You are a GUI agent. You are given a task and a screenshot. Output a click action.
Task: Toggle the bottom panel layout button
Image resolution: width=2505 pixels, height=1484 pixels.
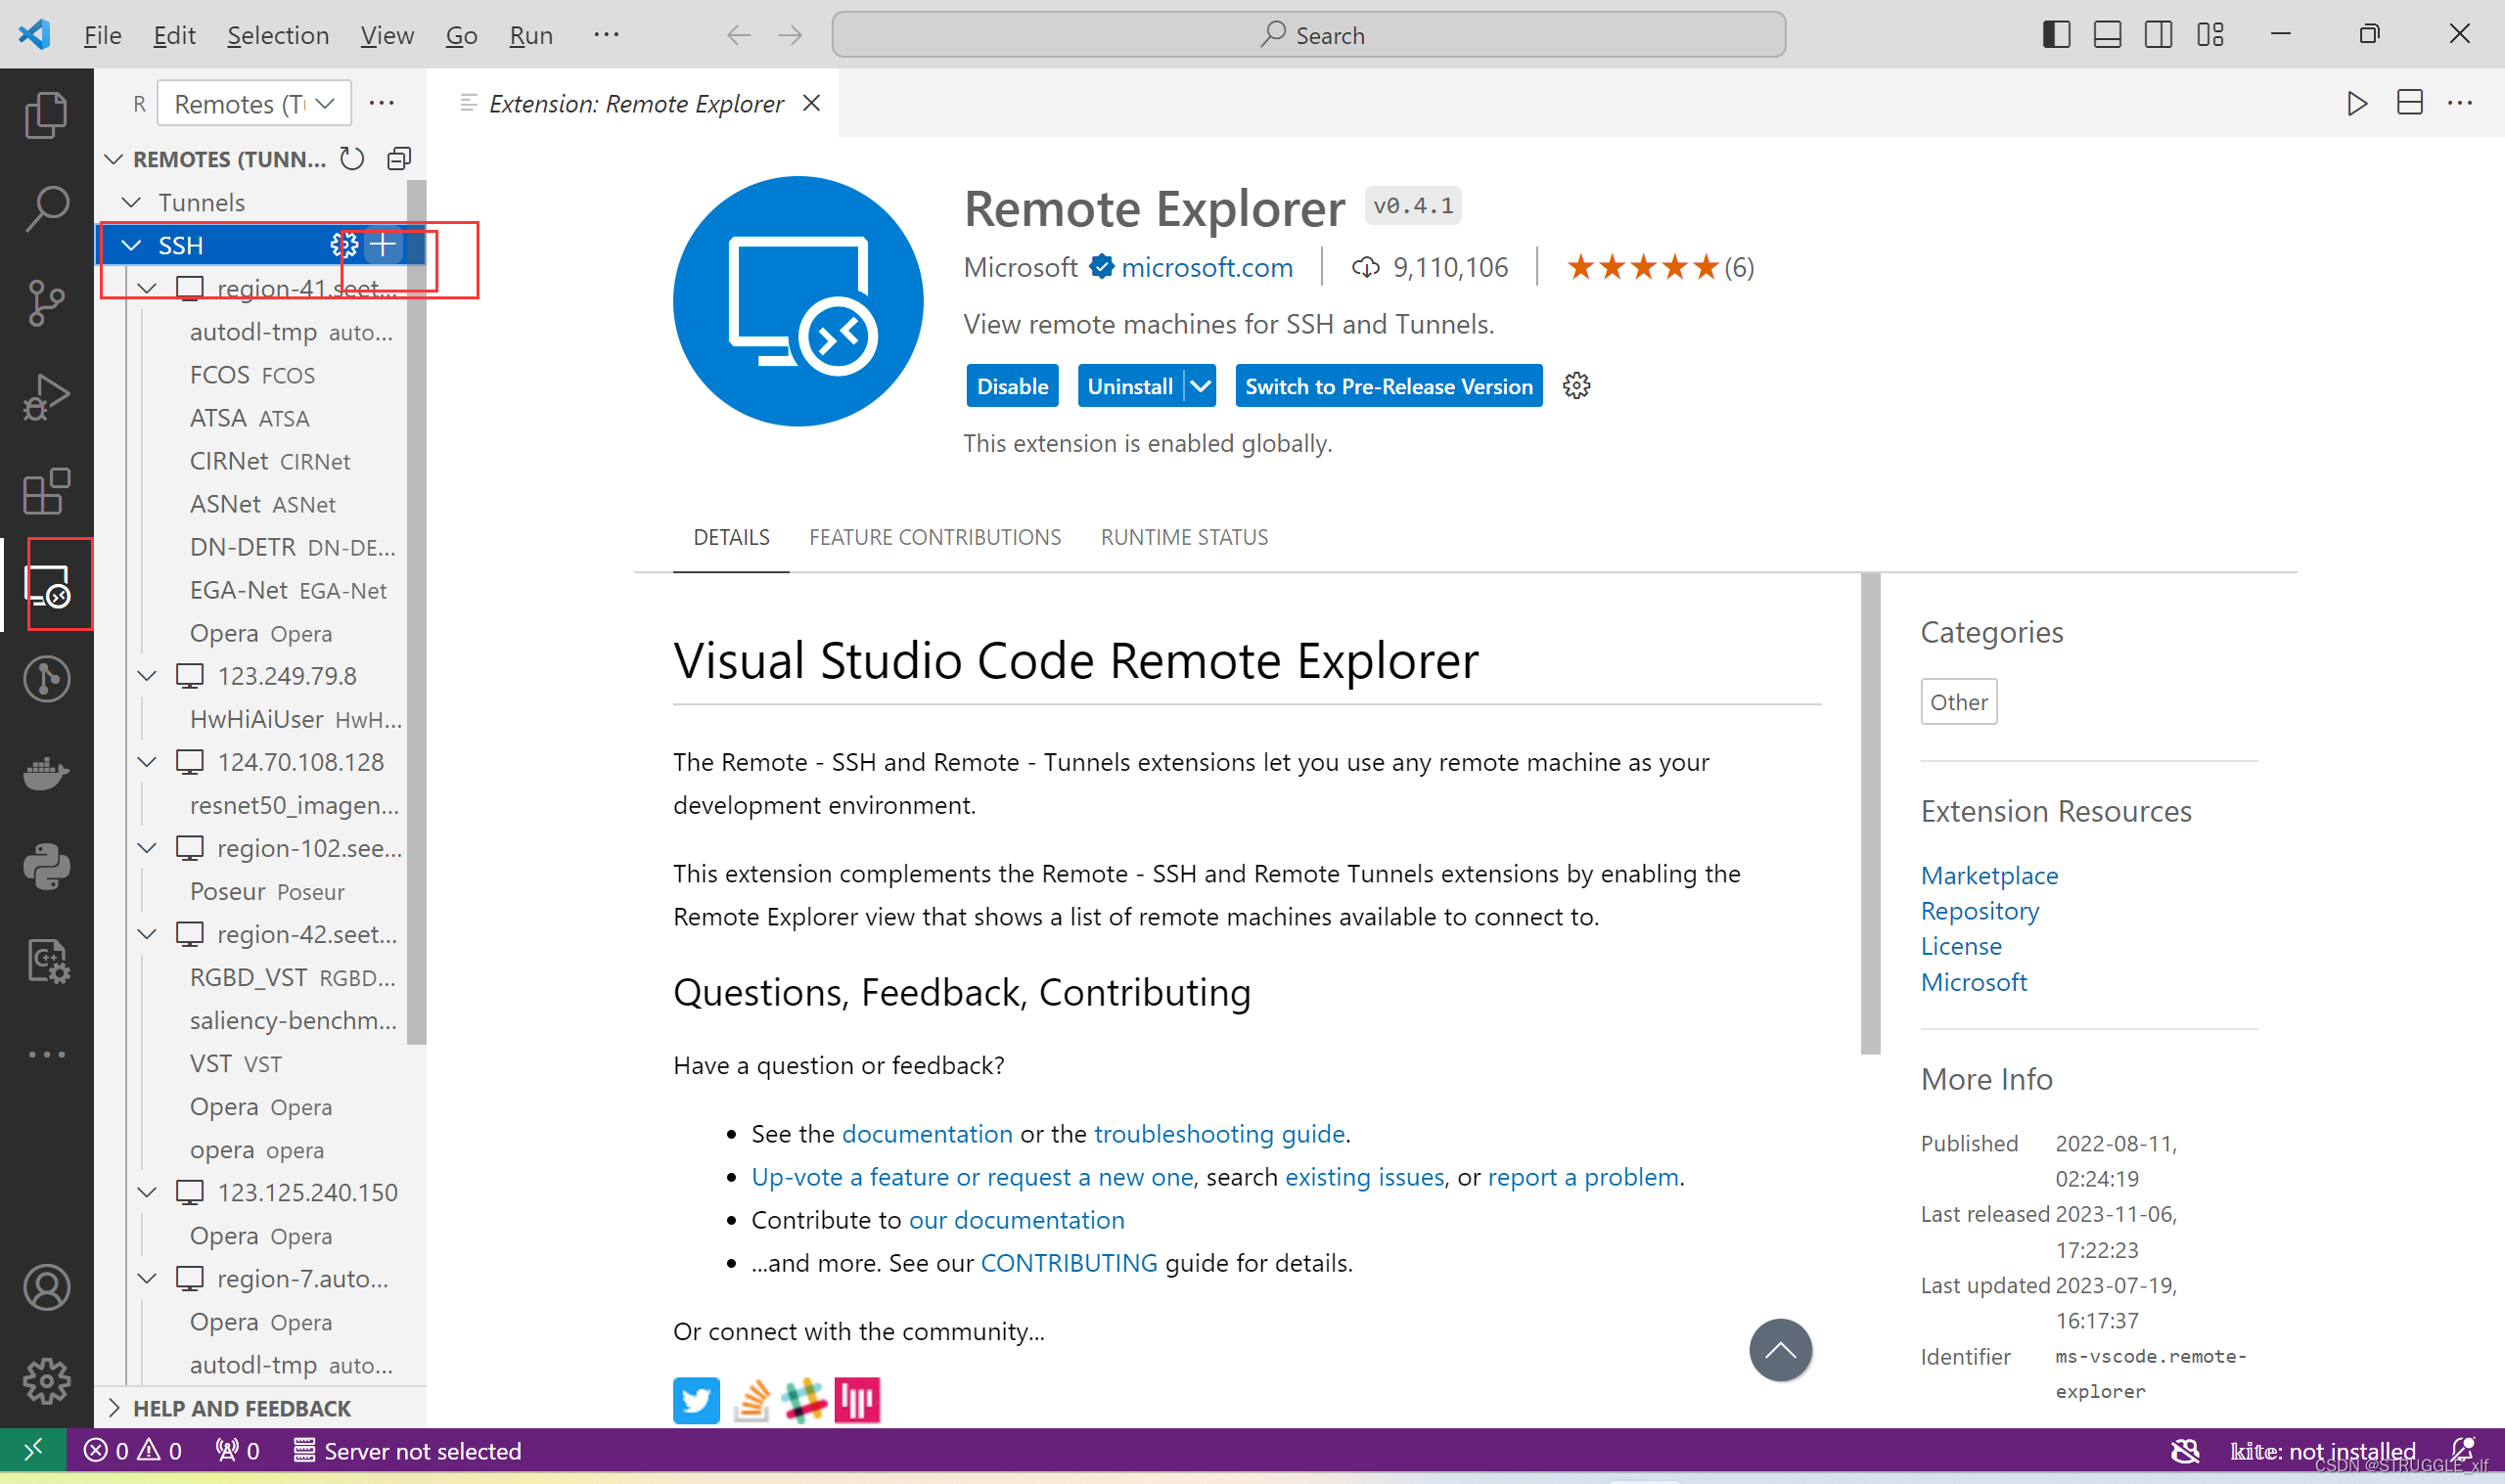click(x=2107, y=35)
